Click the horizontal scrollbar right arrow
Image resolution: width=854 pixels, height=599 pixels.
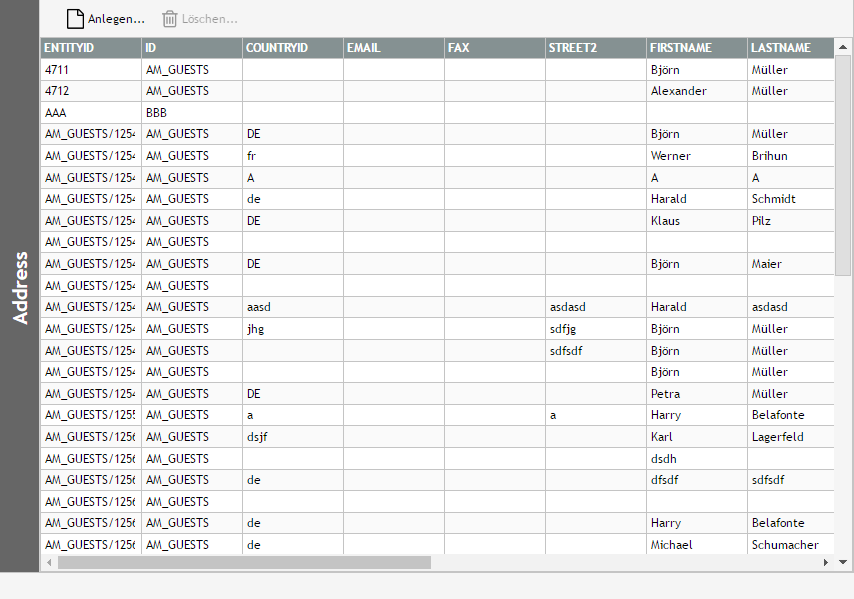pyautogui.click(x=826, y=563)
